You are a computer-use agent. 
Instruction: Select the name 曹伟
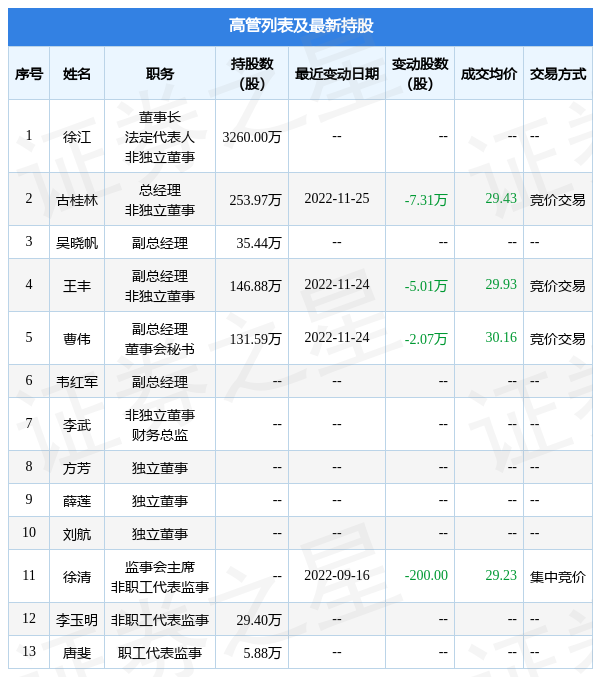point(77,339)
